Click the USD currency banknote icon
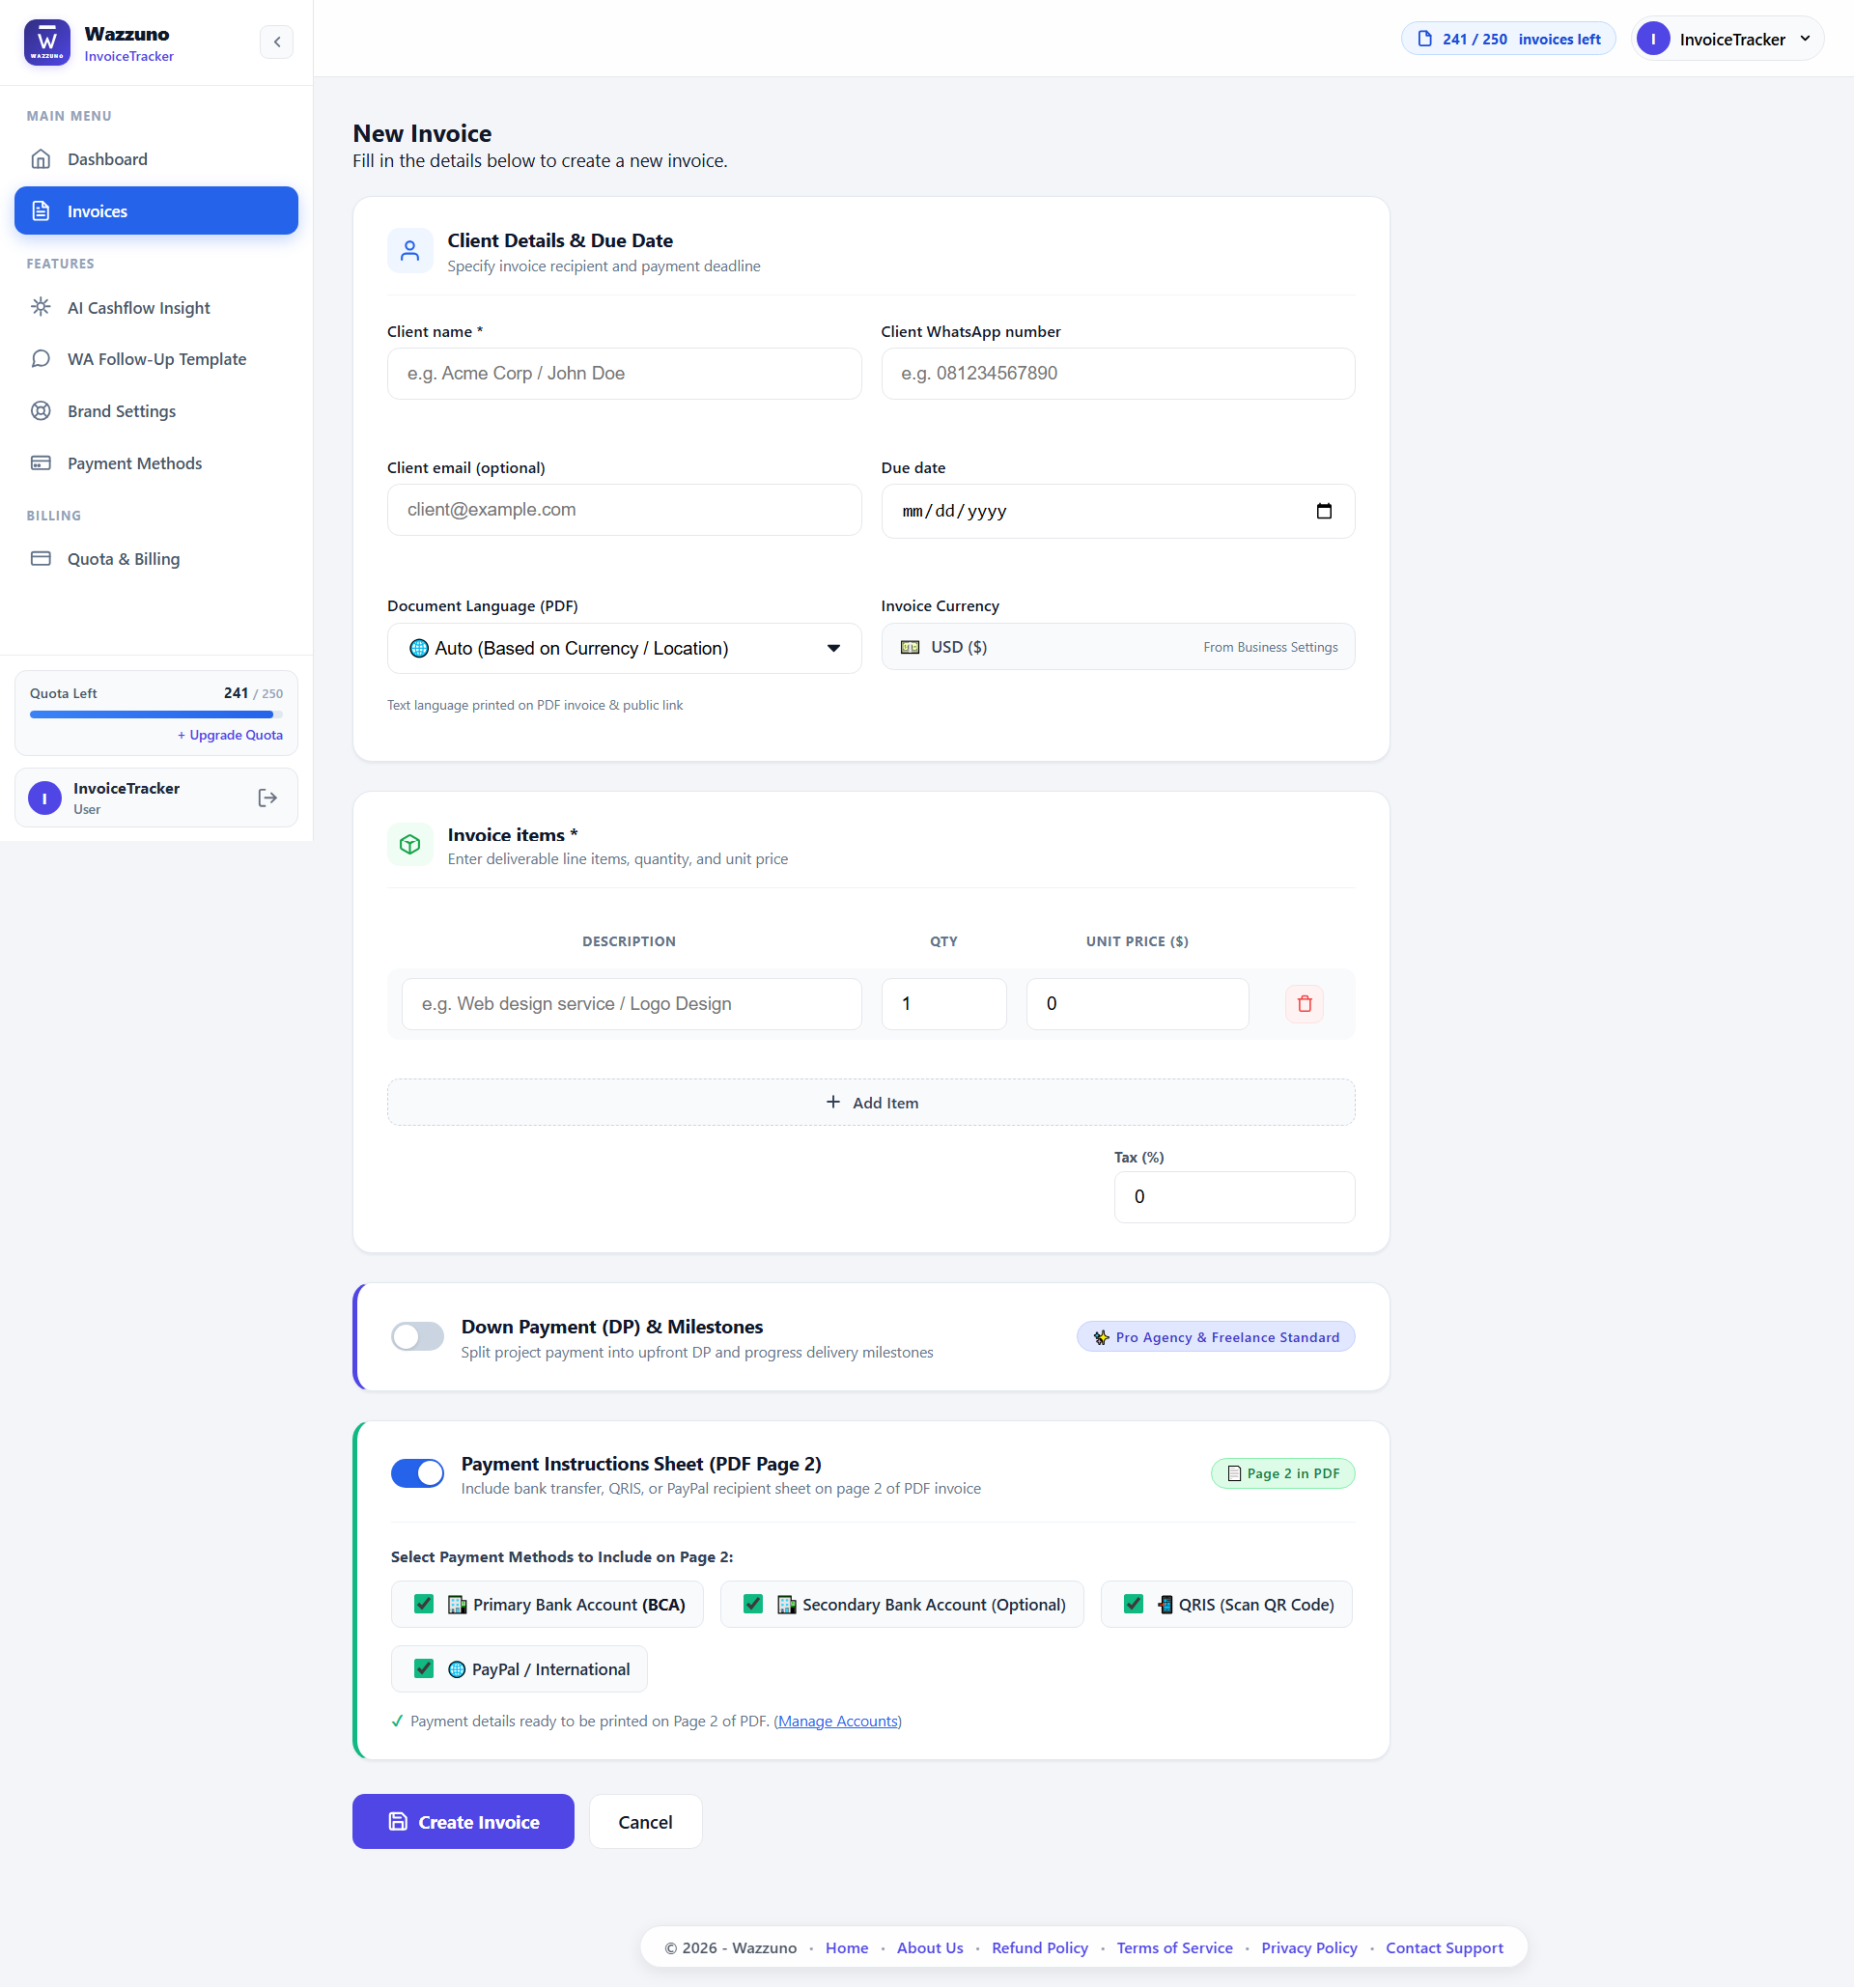This screenshot has width=1854, height=1988. click(x=910, y=647)
